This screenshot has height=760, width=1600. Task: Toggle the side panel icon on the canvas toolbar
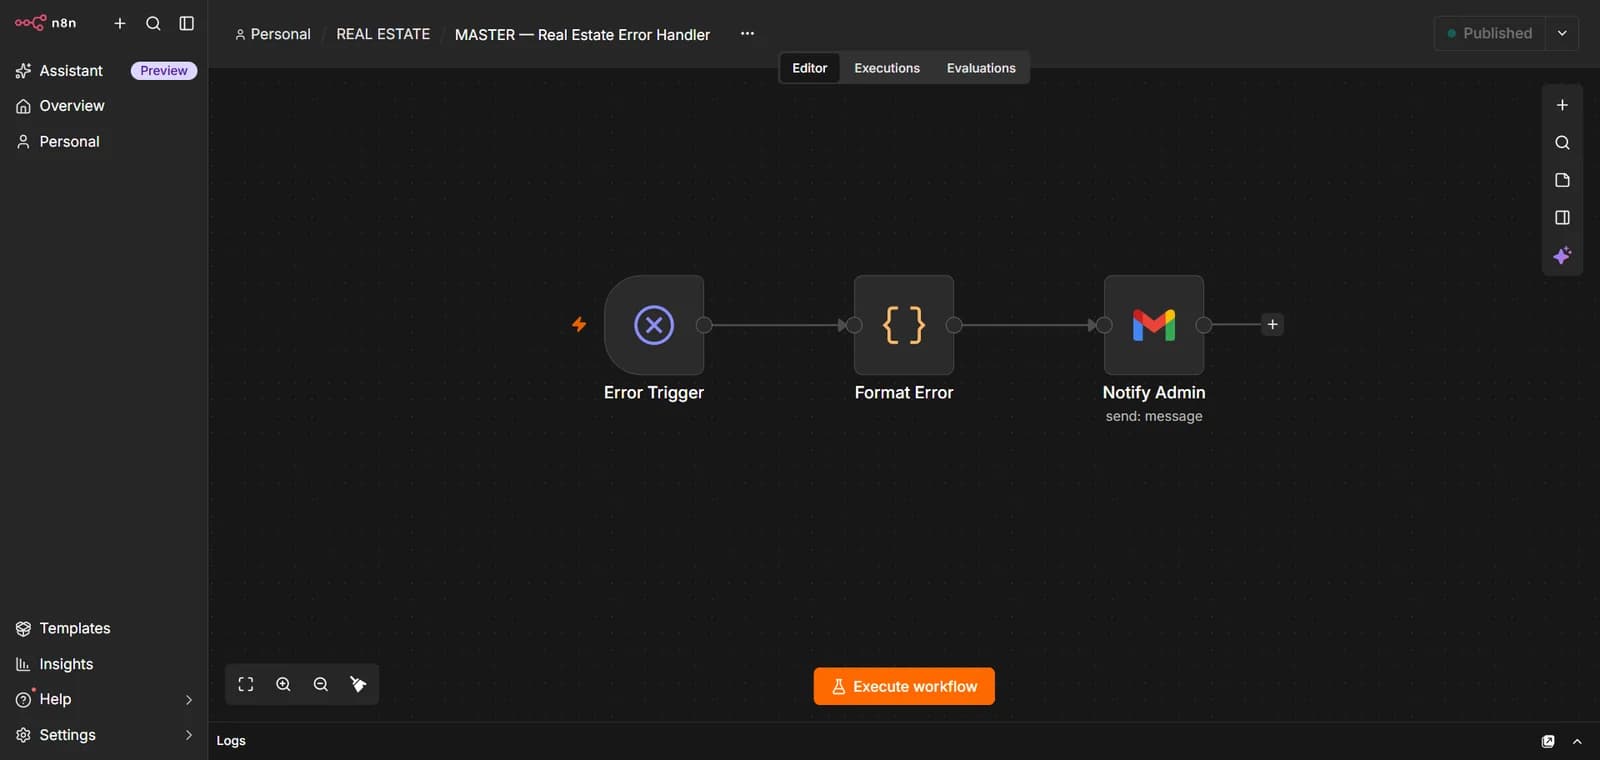[1562, 218]
